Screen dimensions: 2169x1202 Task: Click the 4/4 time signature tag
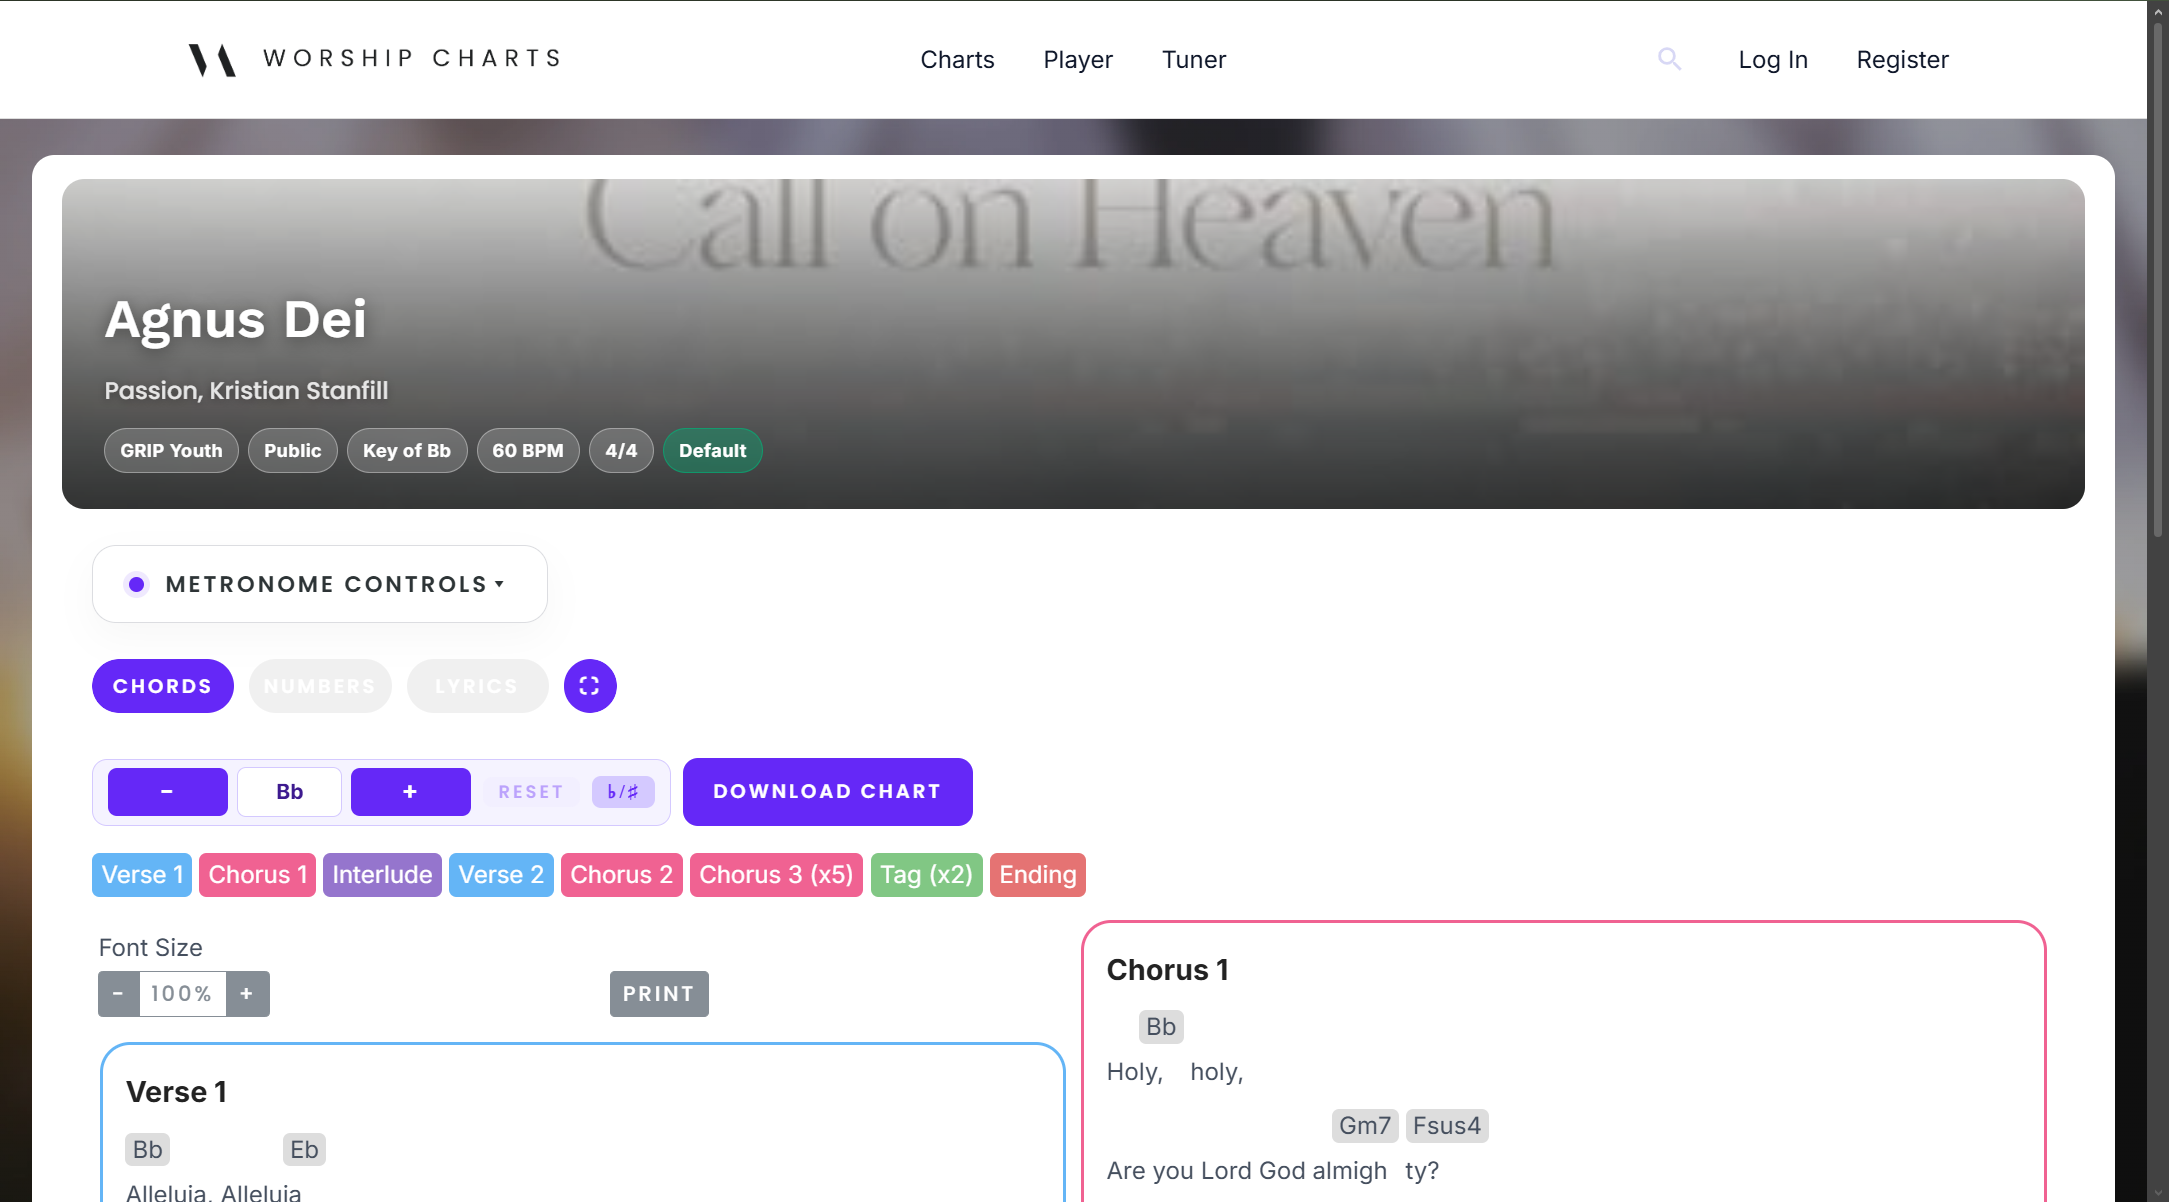click(x=621, y=451)
